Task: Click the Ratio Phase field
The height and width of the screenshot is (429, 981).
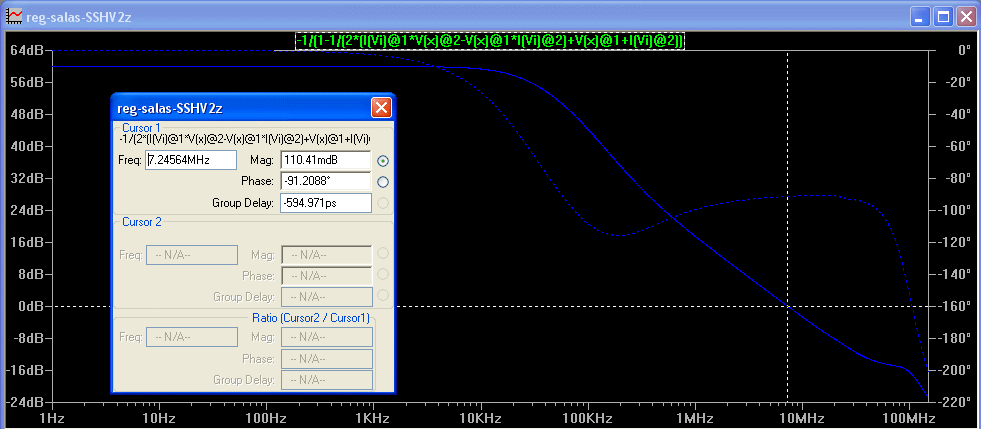Action: [327, 358]
